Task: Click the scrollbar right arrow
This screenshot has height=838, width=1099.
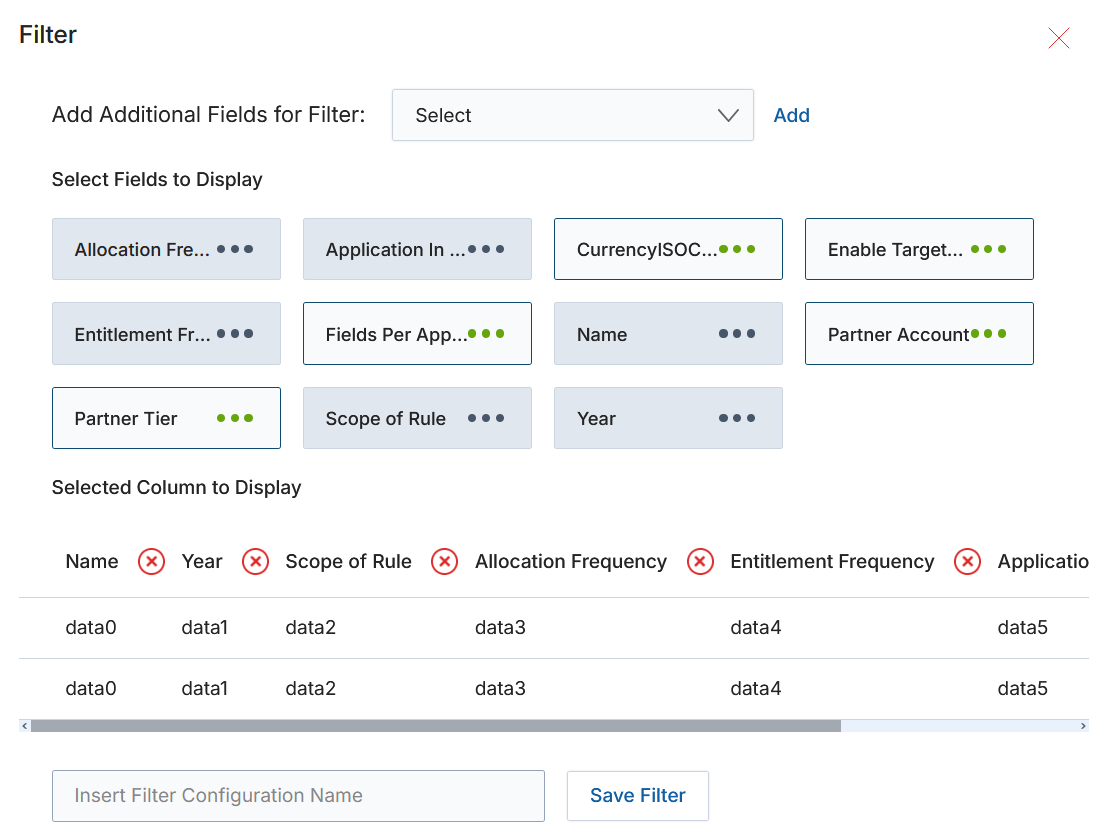Action: (1084, 726)
